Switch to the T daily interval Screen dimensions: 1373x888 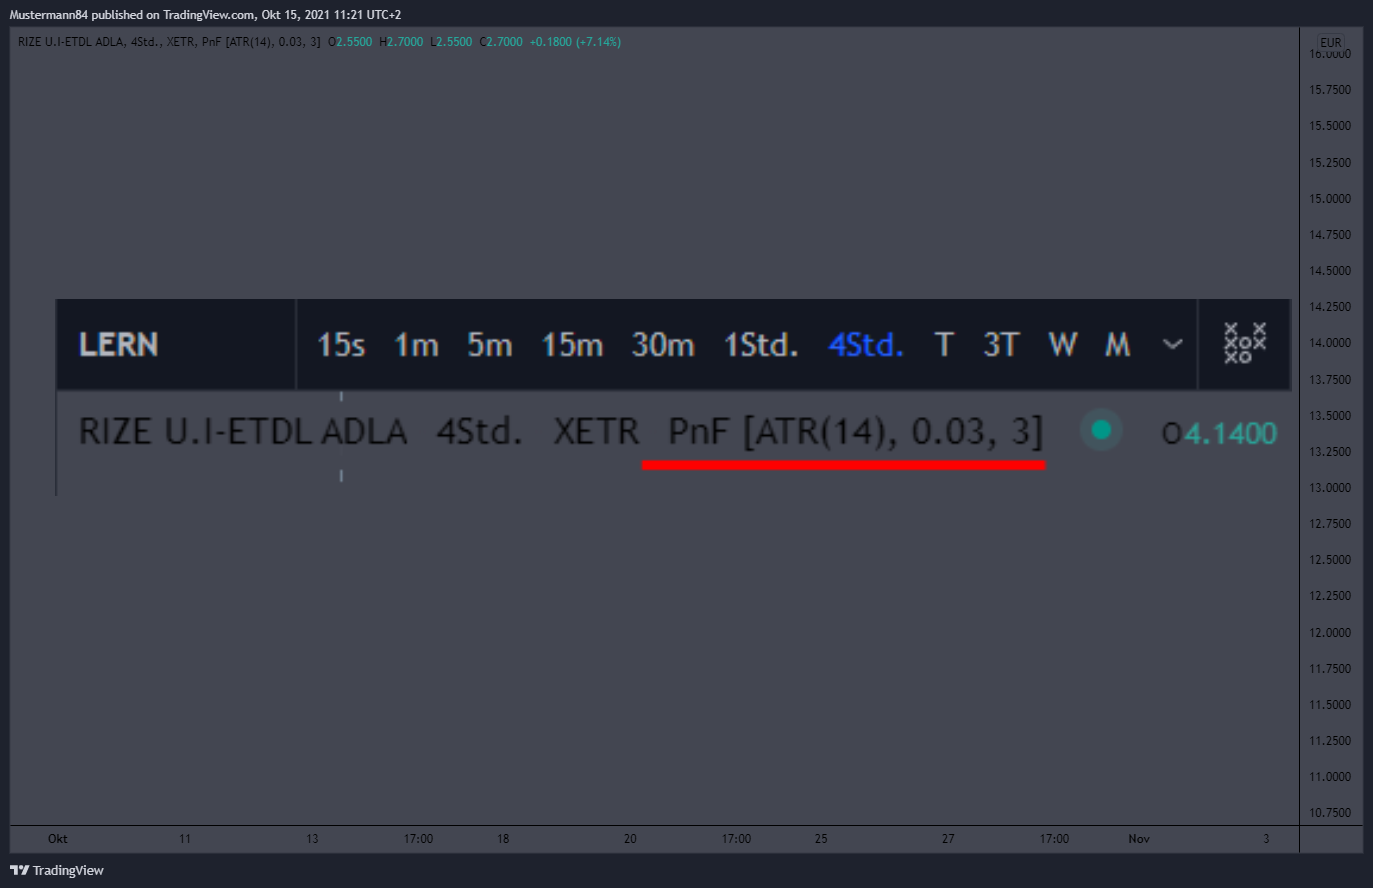pyautogui.click(x=944, y=345)
